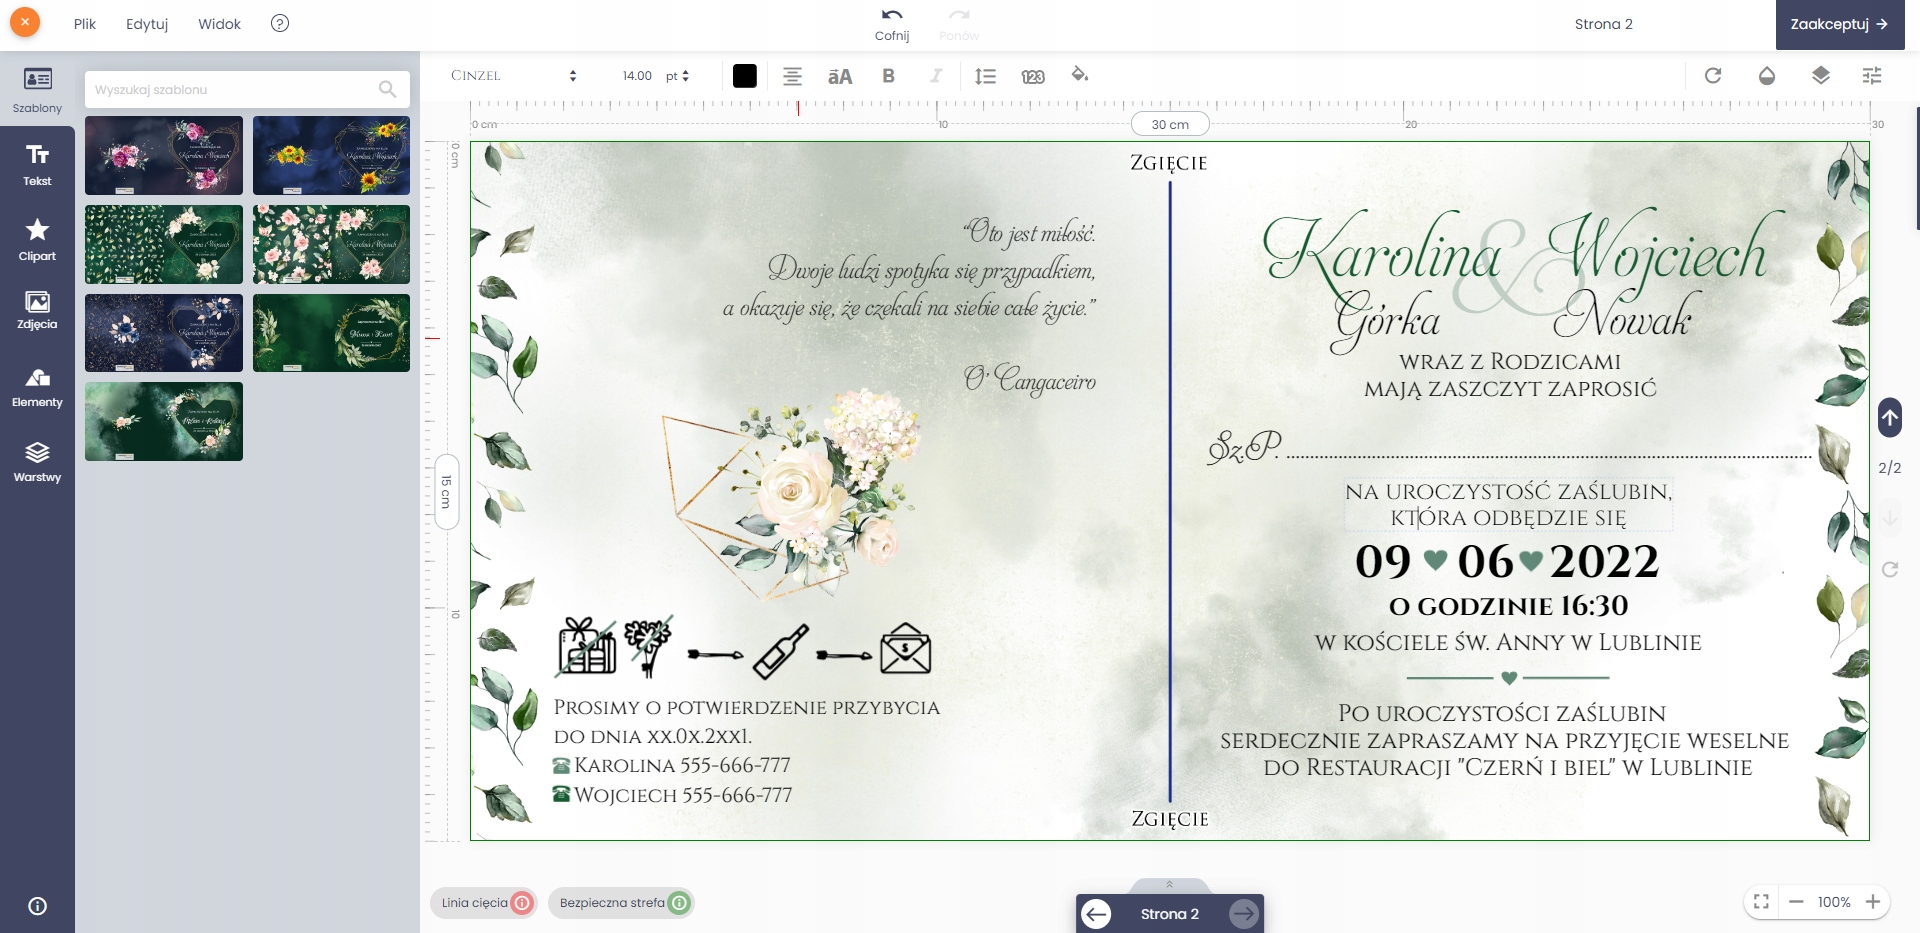Open the Szablony templates panel
This screenshot has height=933, width=1920.
point(37,89)
